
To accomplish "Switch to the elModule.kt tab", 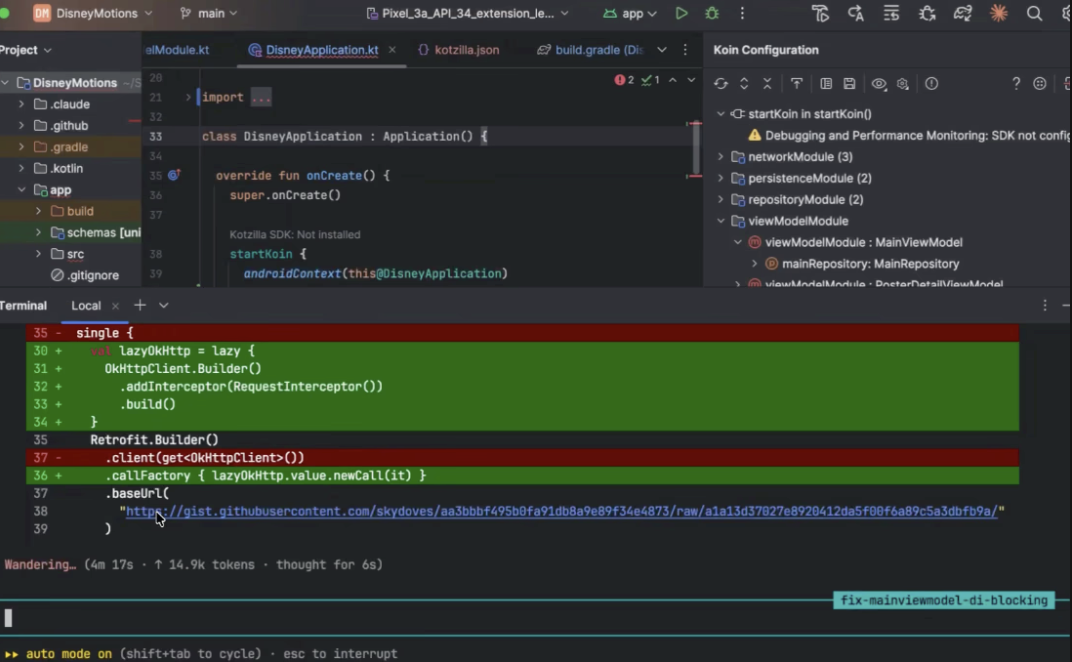I will coord(177,50).
